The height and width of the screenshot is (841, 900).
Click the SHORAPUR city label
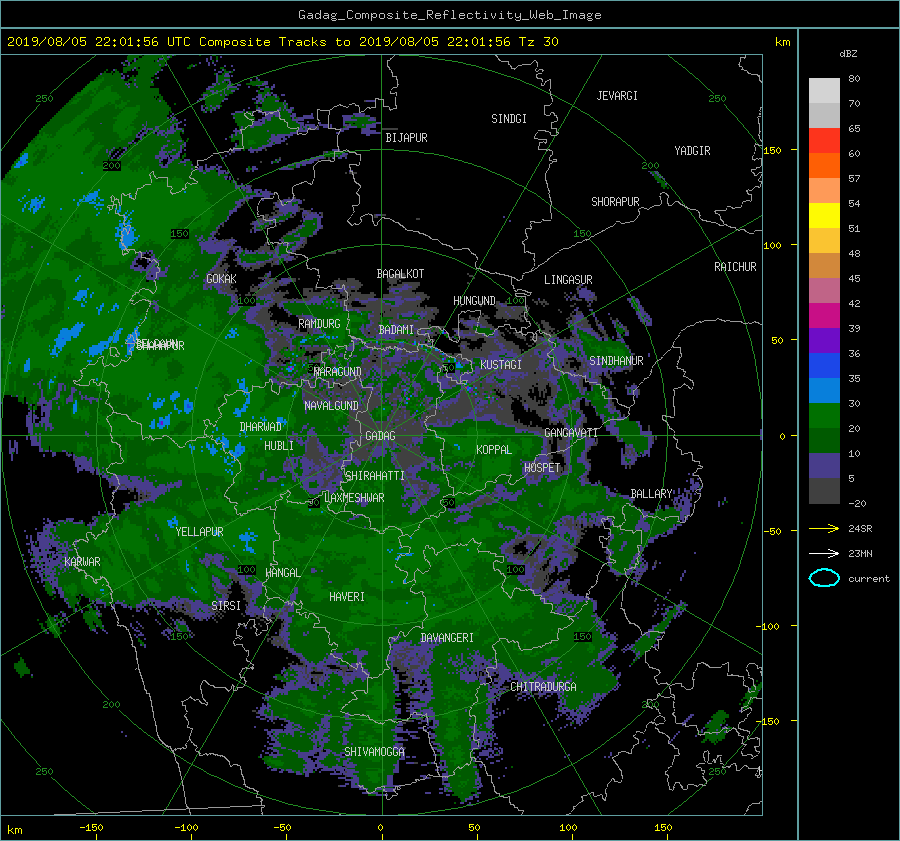(x=615, y=202)
